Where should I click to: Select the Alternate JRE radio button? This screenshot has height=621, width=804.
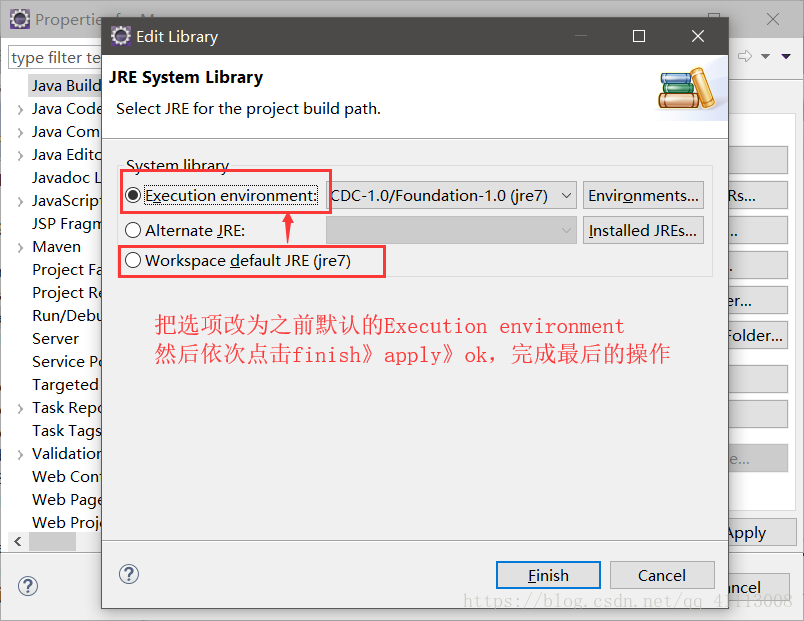click(x=133, y=230)
